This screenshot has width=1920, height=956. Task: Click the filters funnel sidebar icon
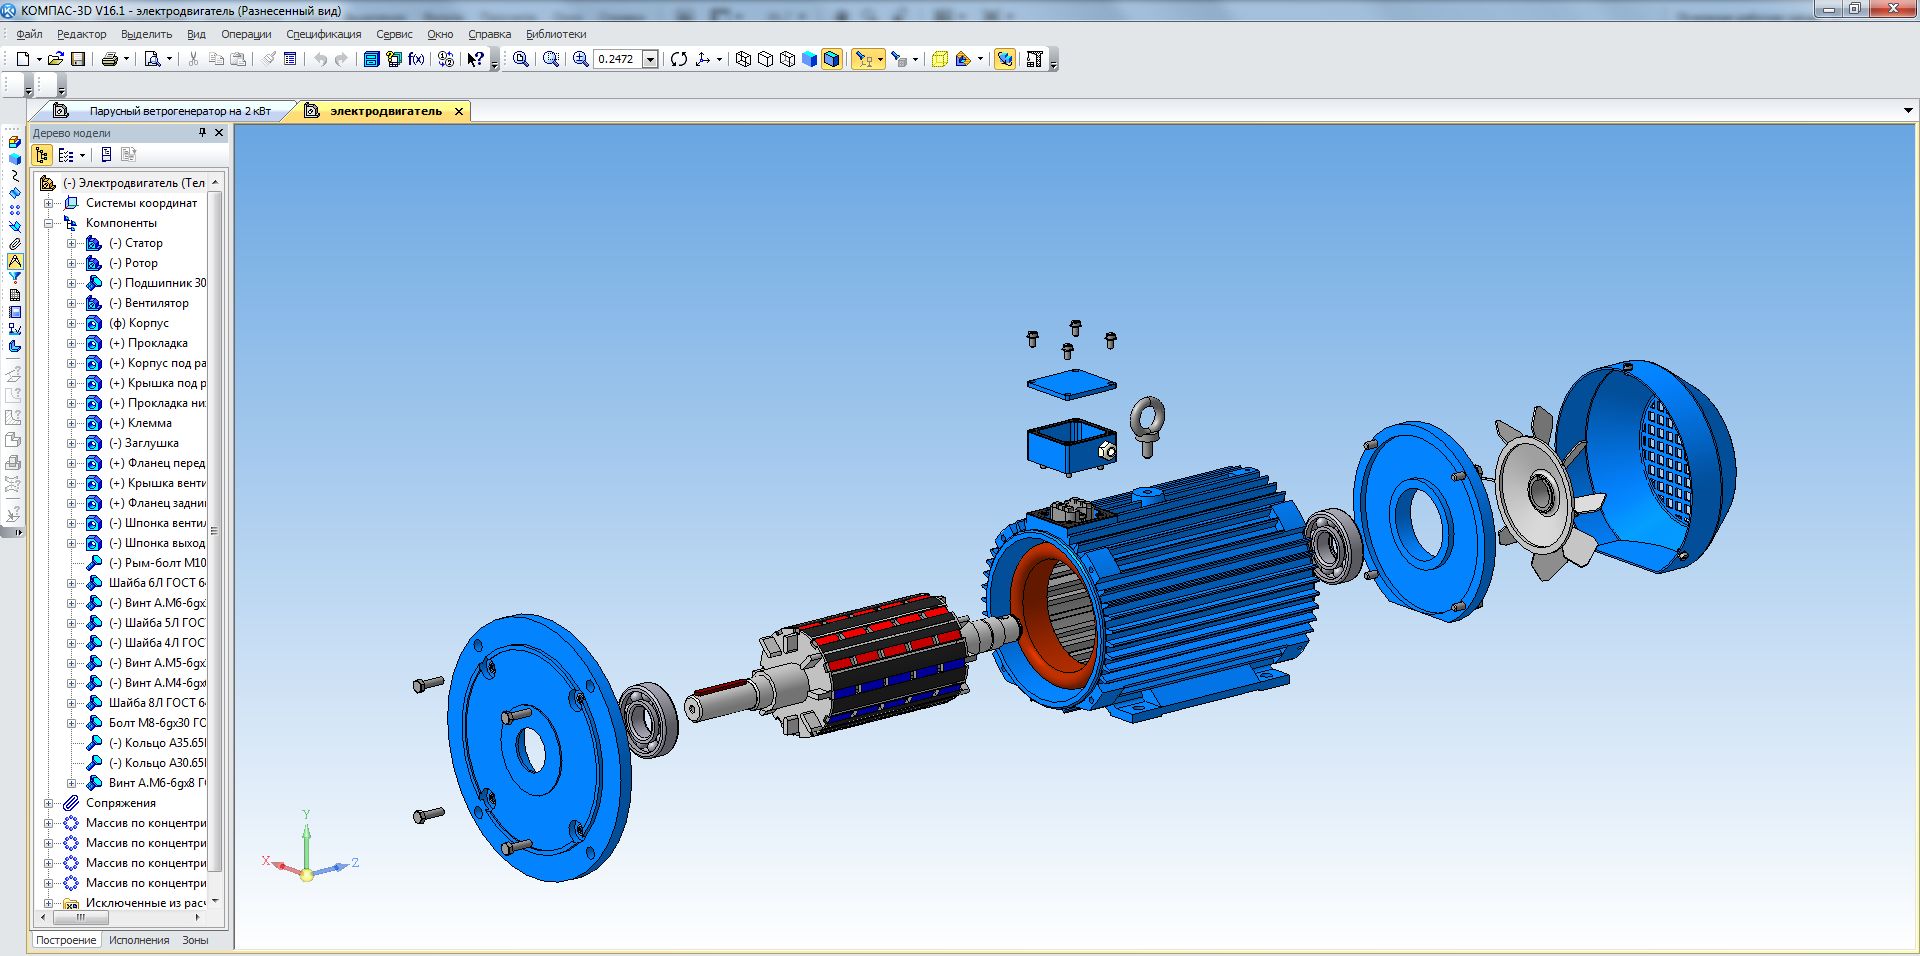pyautogui.click(x=15, y=278)
